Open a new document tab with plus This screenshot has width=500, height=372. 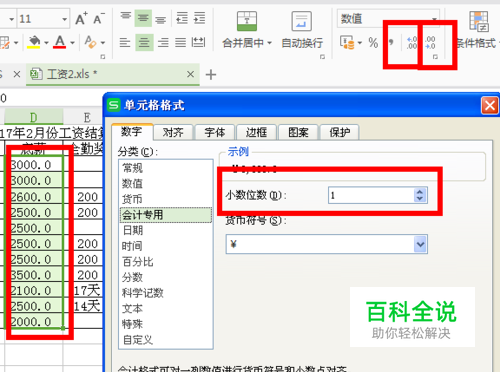click(211, 74)
